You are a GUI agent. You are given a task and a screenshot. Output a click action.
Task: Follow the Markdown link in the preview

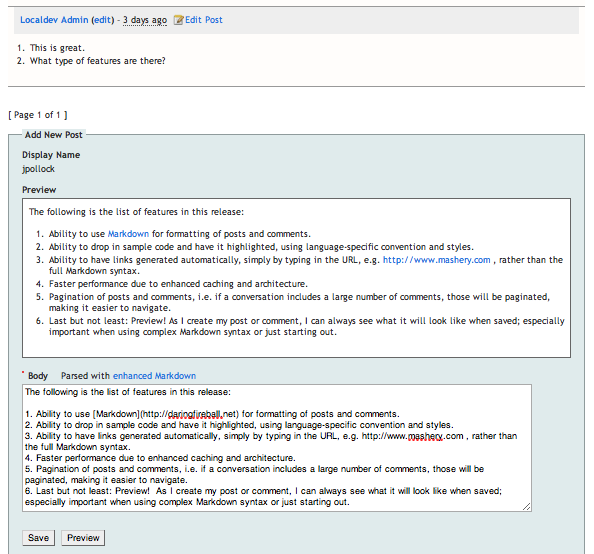coord(128,234)
